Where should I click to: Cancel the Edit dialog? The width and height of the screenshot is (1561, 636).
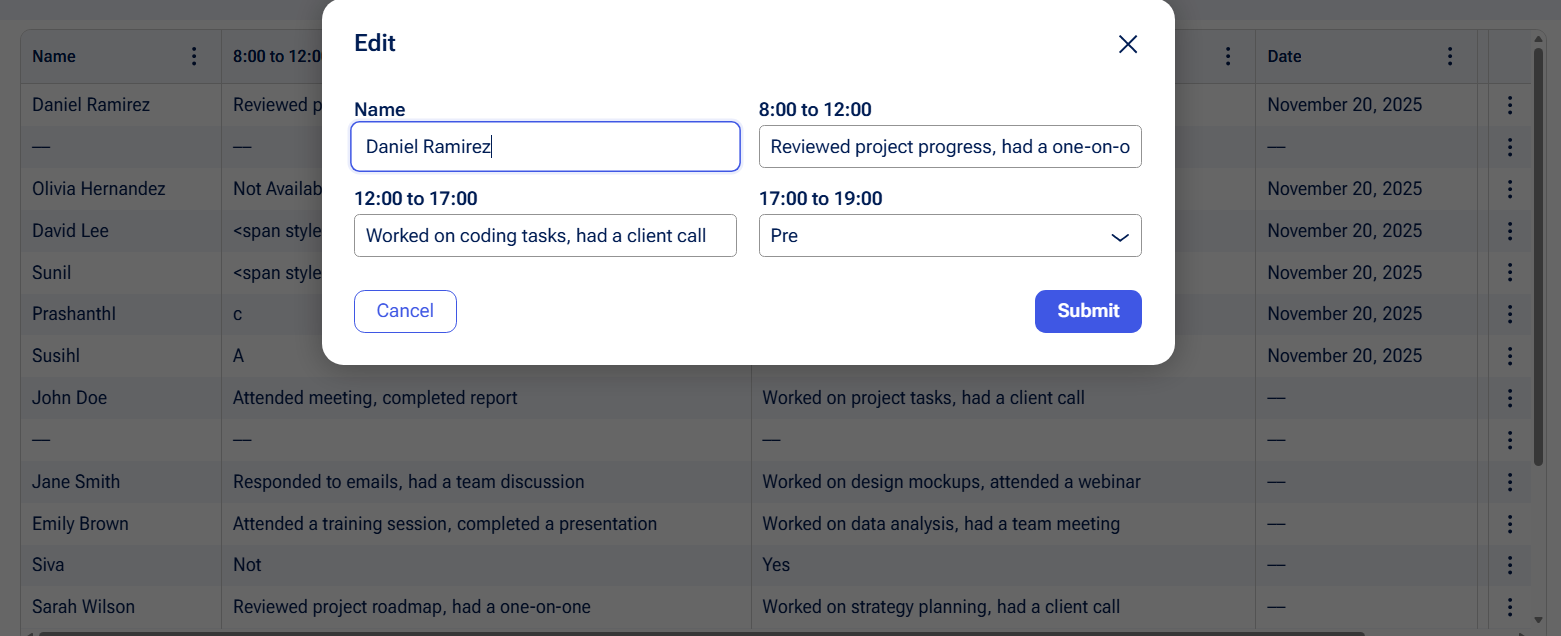click(405, 311)
